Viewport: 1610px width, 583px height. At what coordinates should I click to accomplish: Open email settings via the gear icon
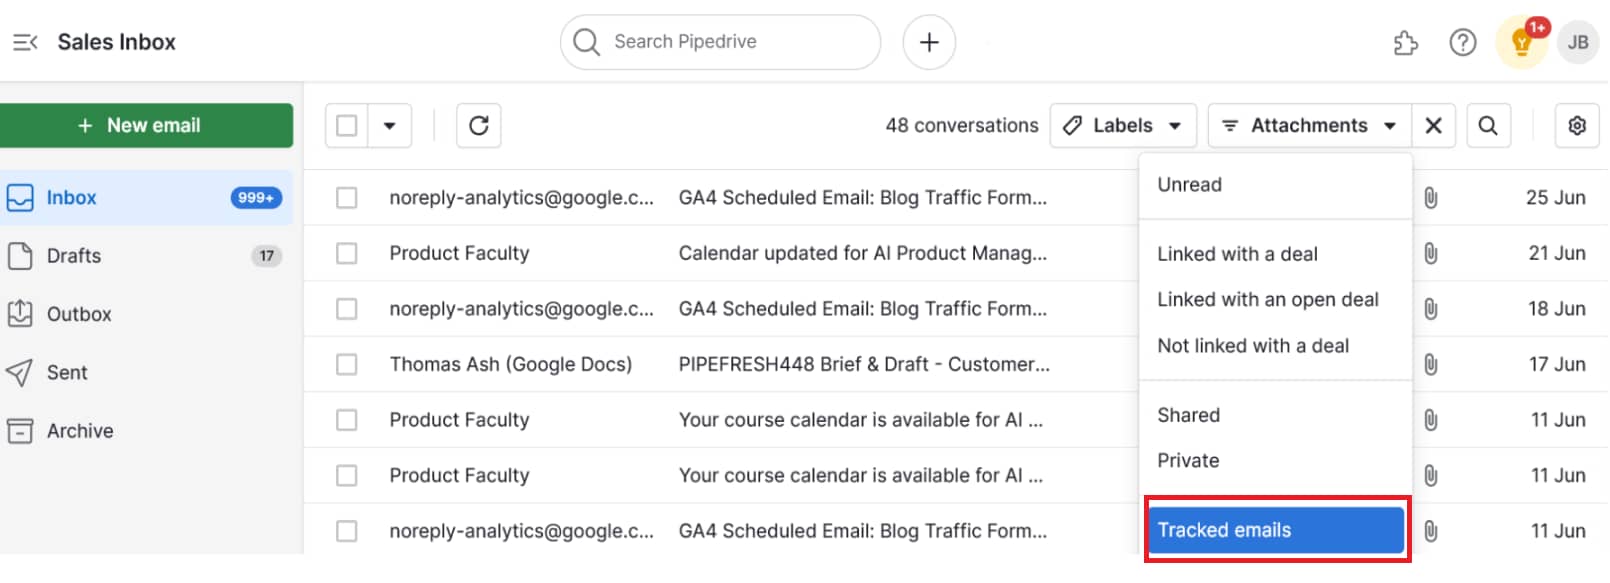[x=1577, y=125]
